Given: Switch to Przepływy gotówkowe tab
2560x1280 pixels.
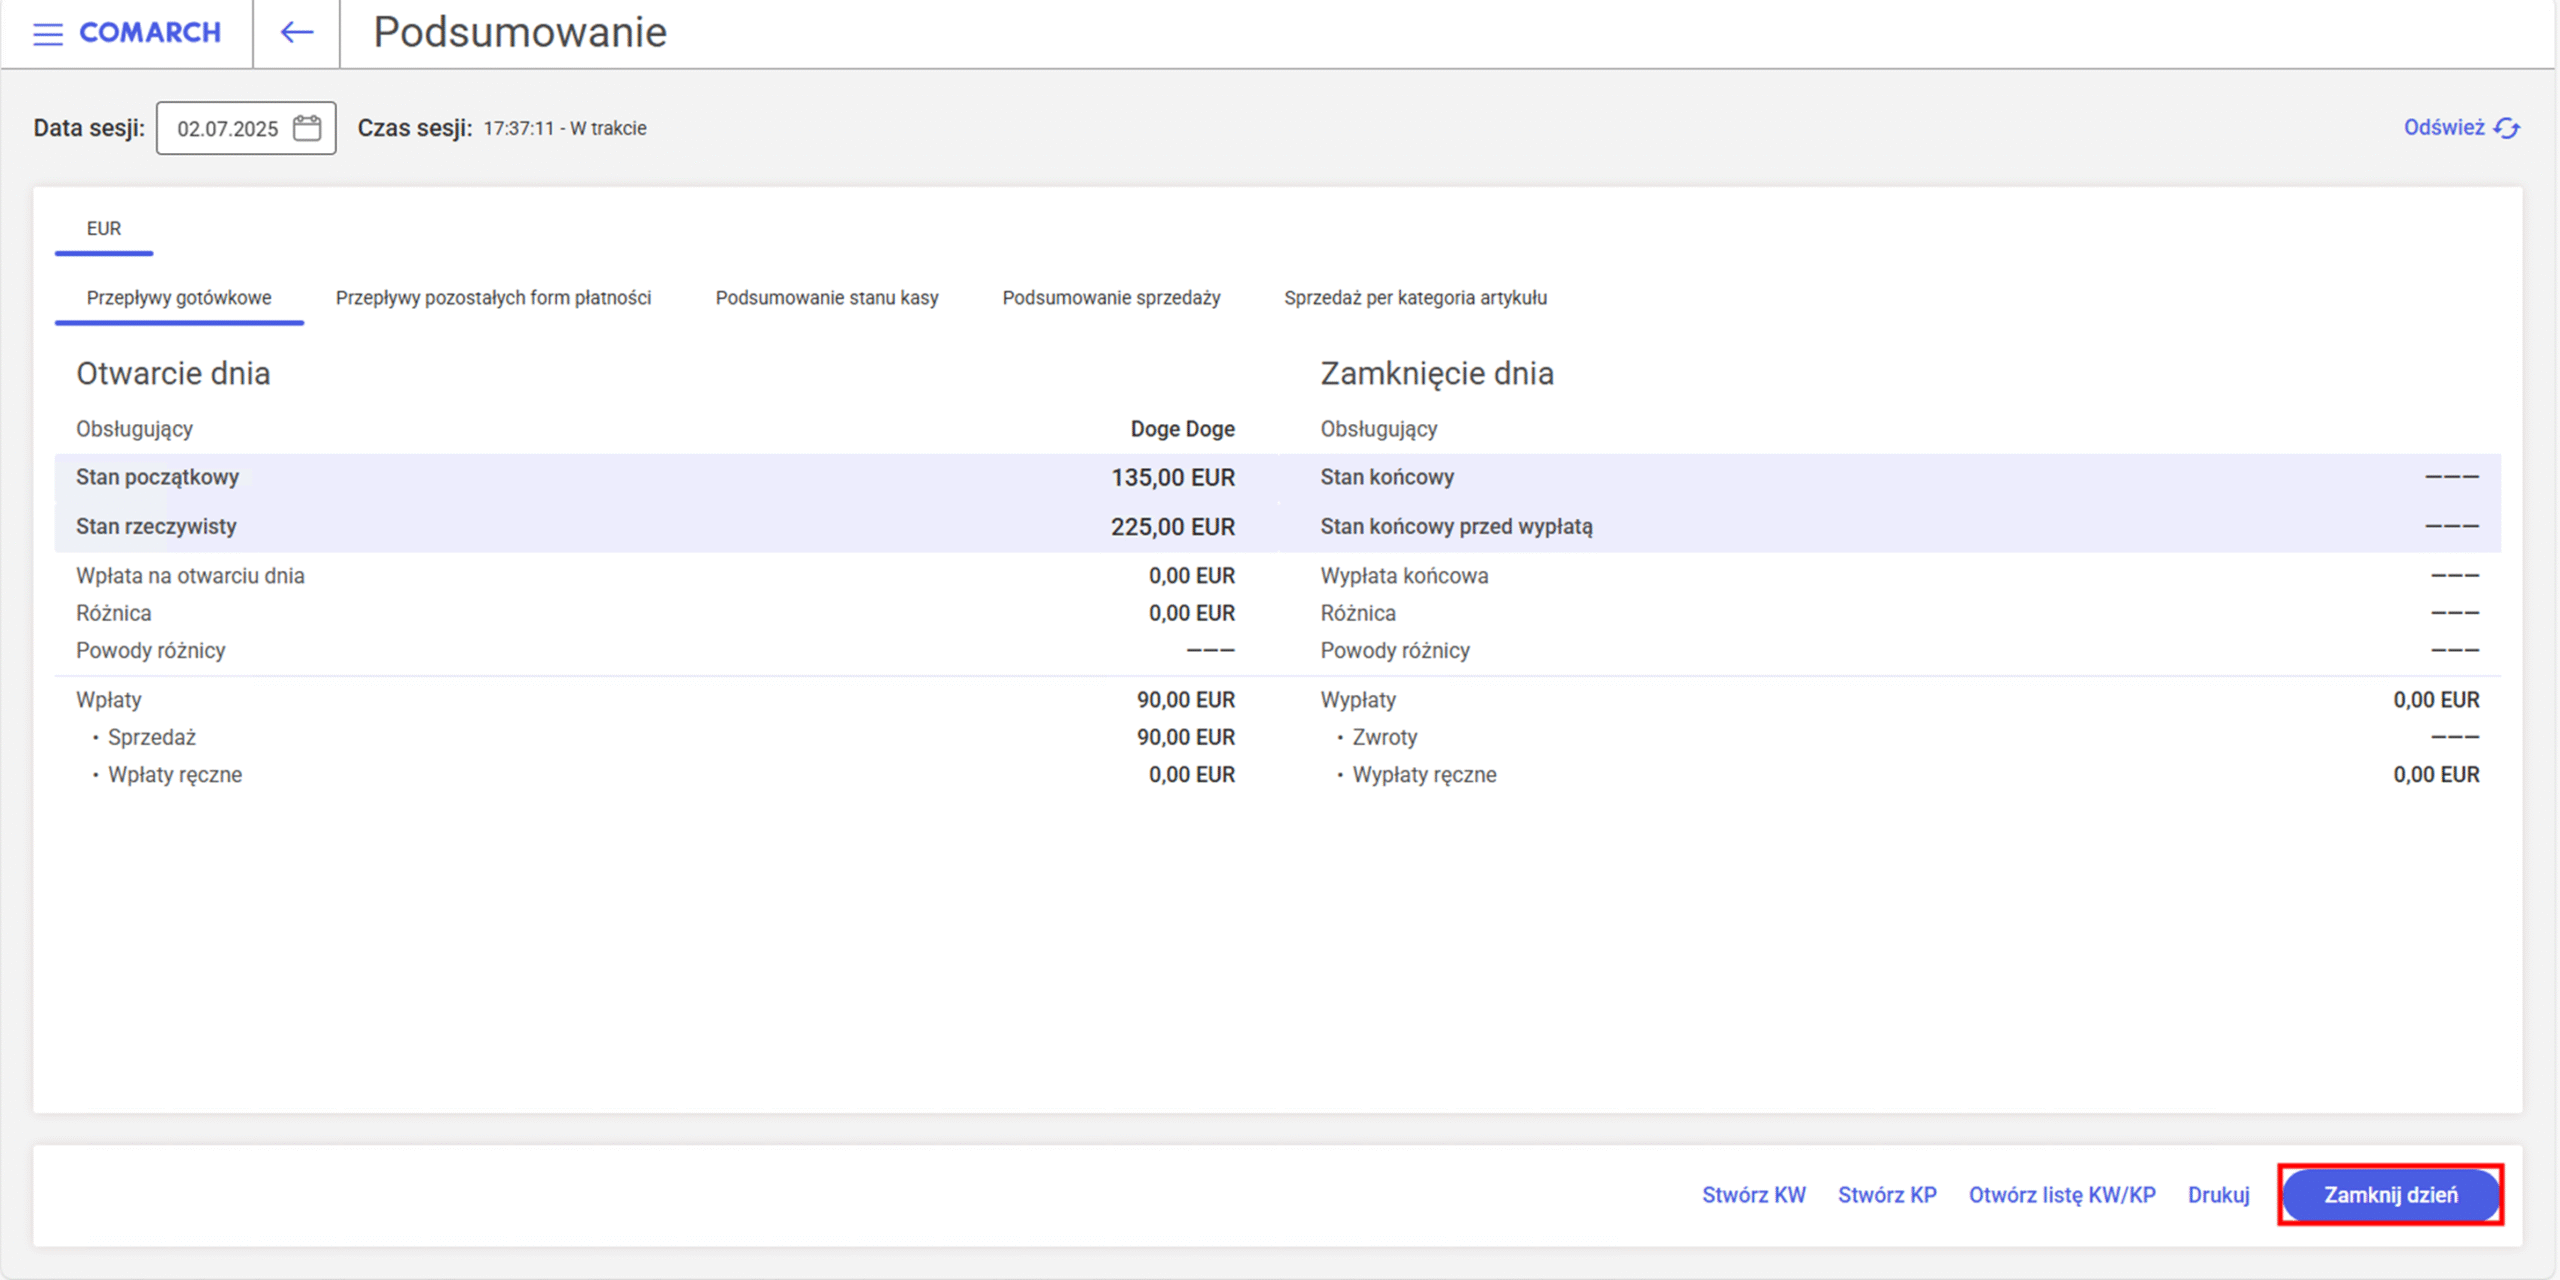Looking at the screenshot, I should coord(179,298).
